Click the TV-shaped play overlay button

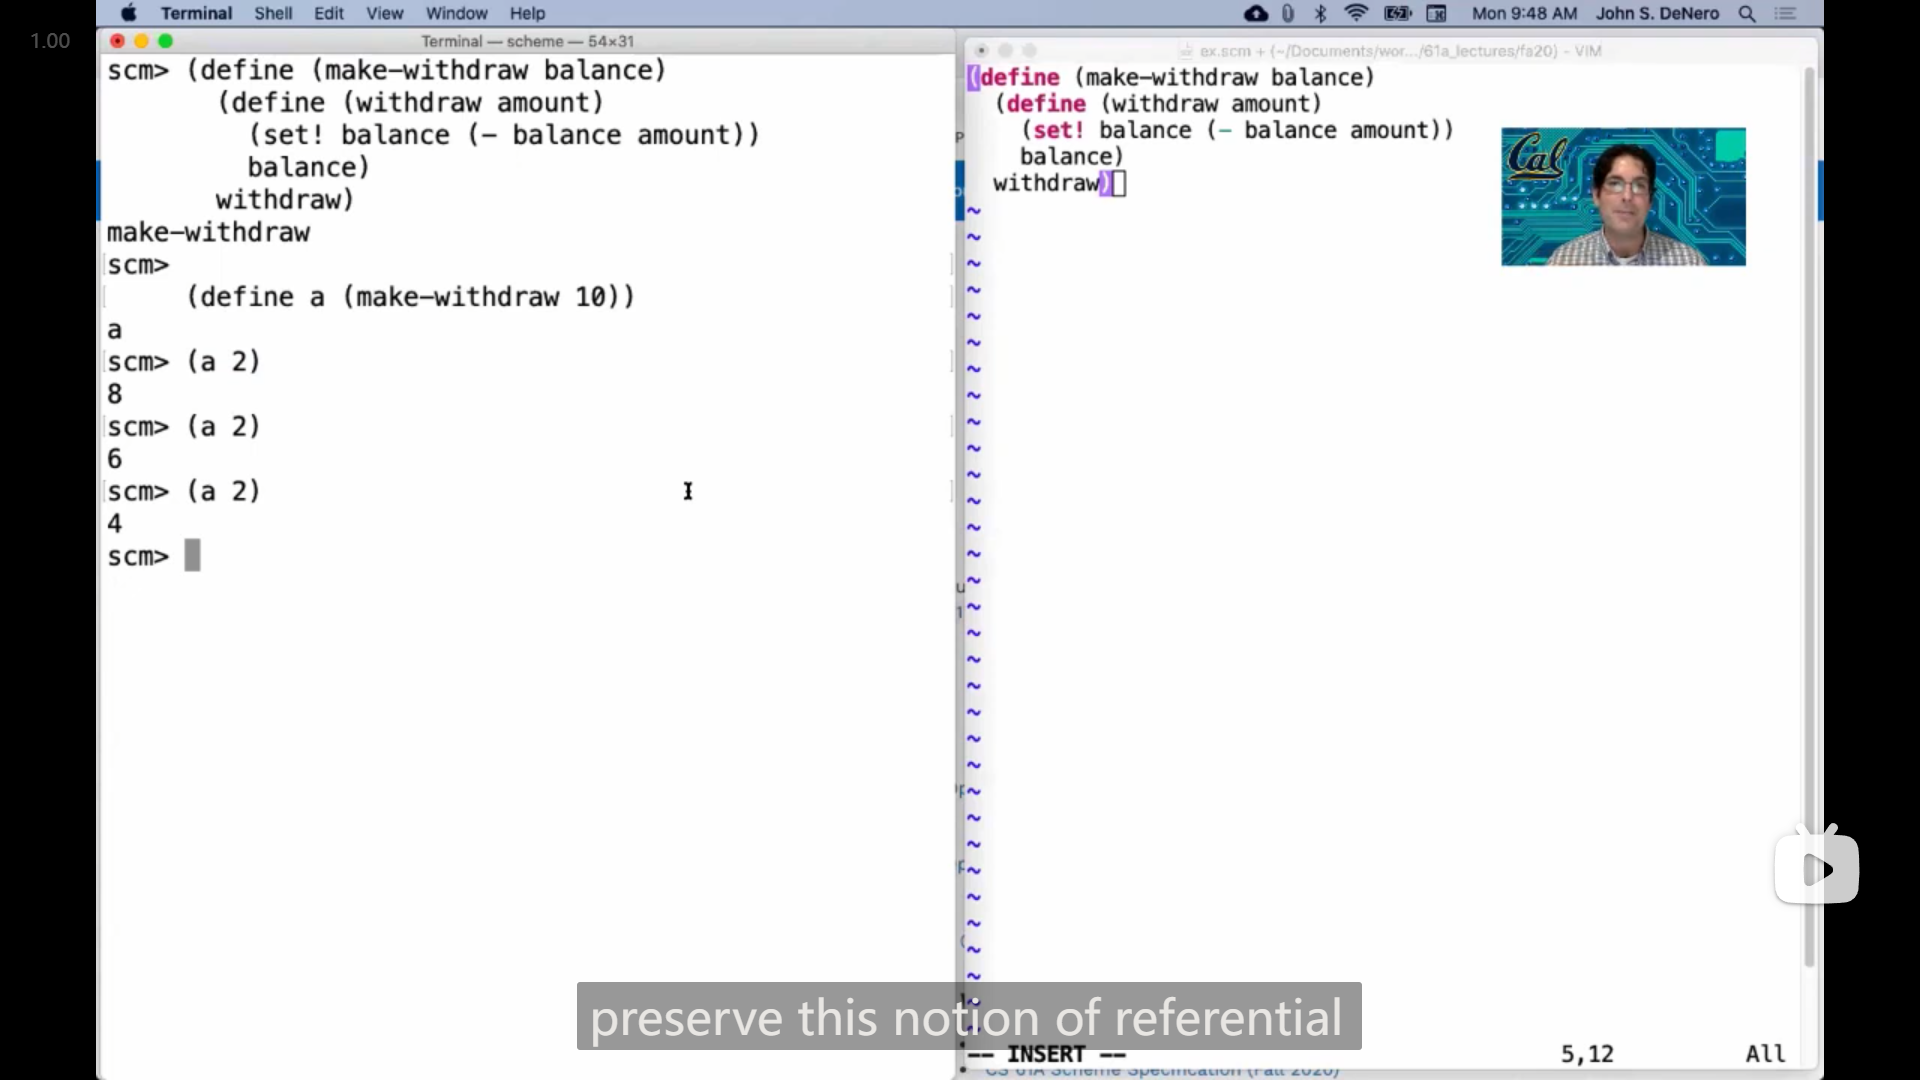(x=1816, y=868)
